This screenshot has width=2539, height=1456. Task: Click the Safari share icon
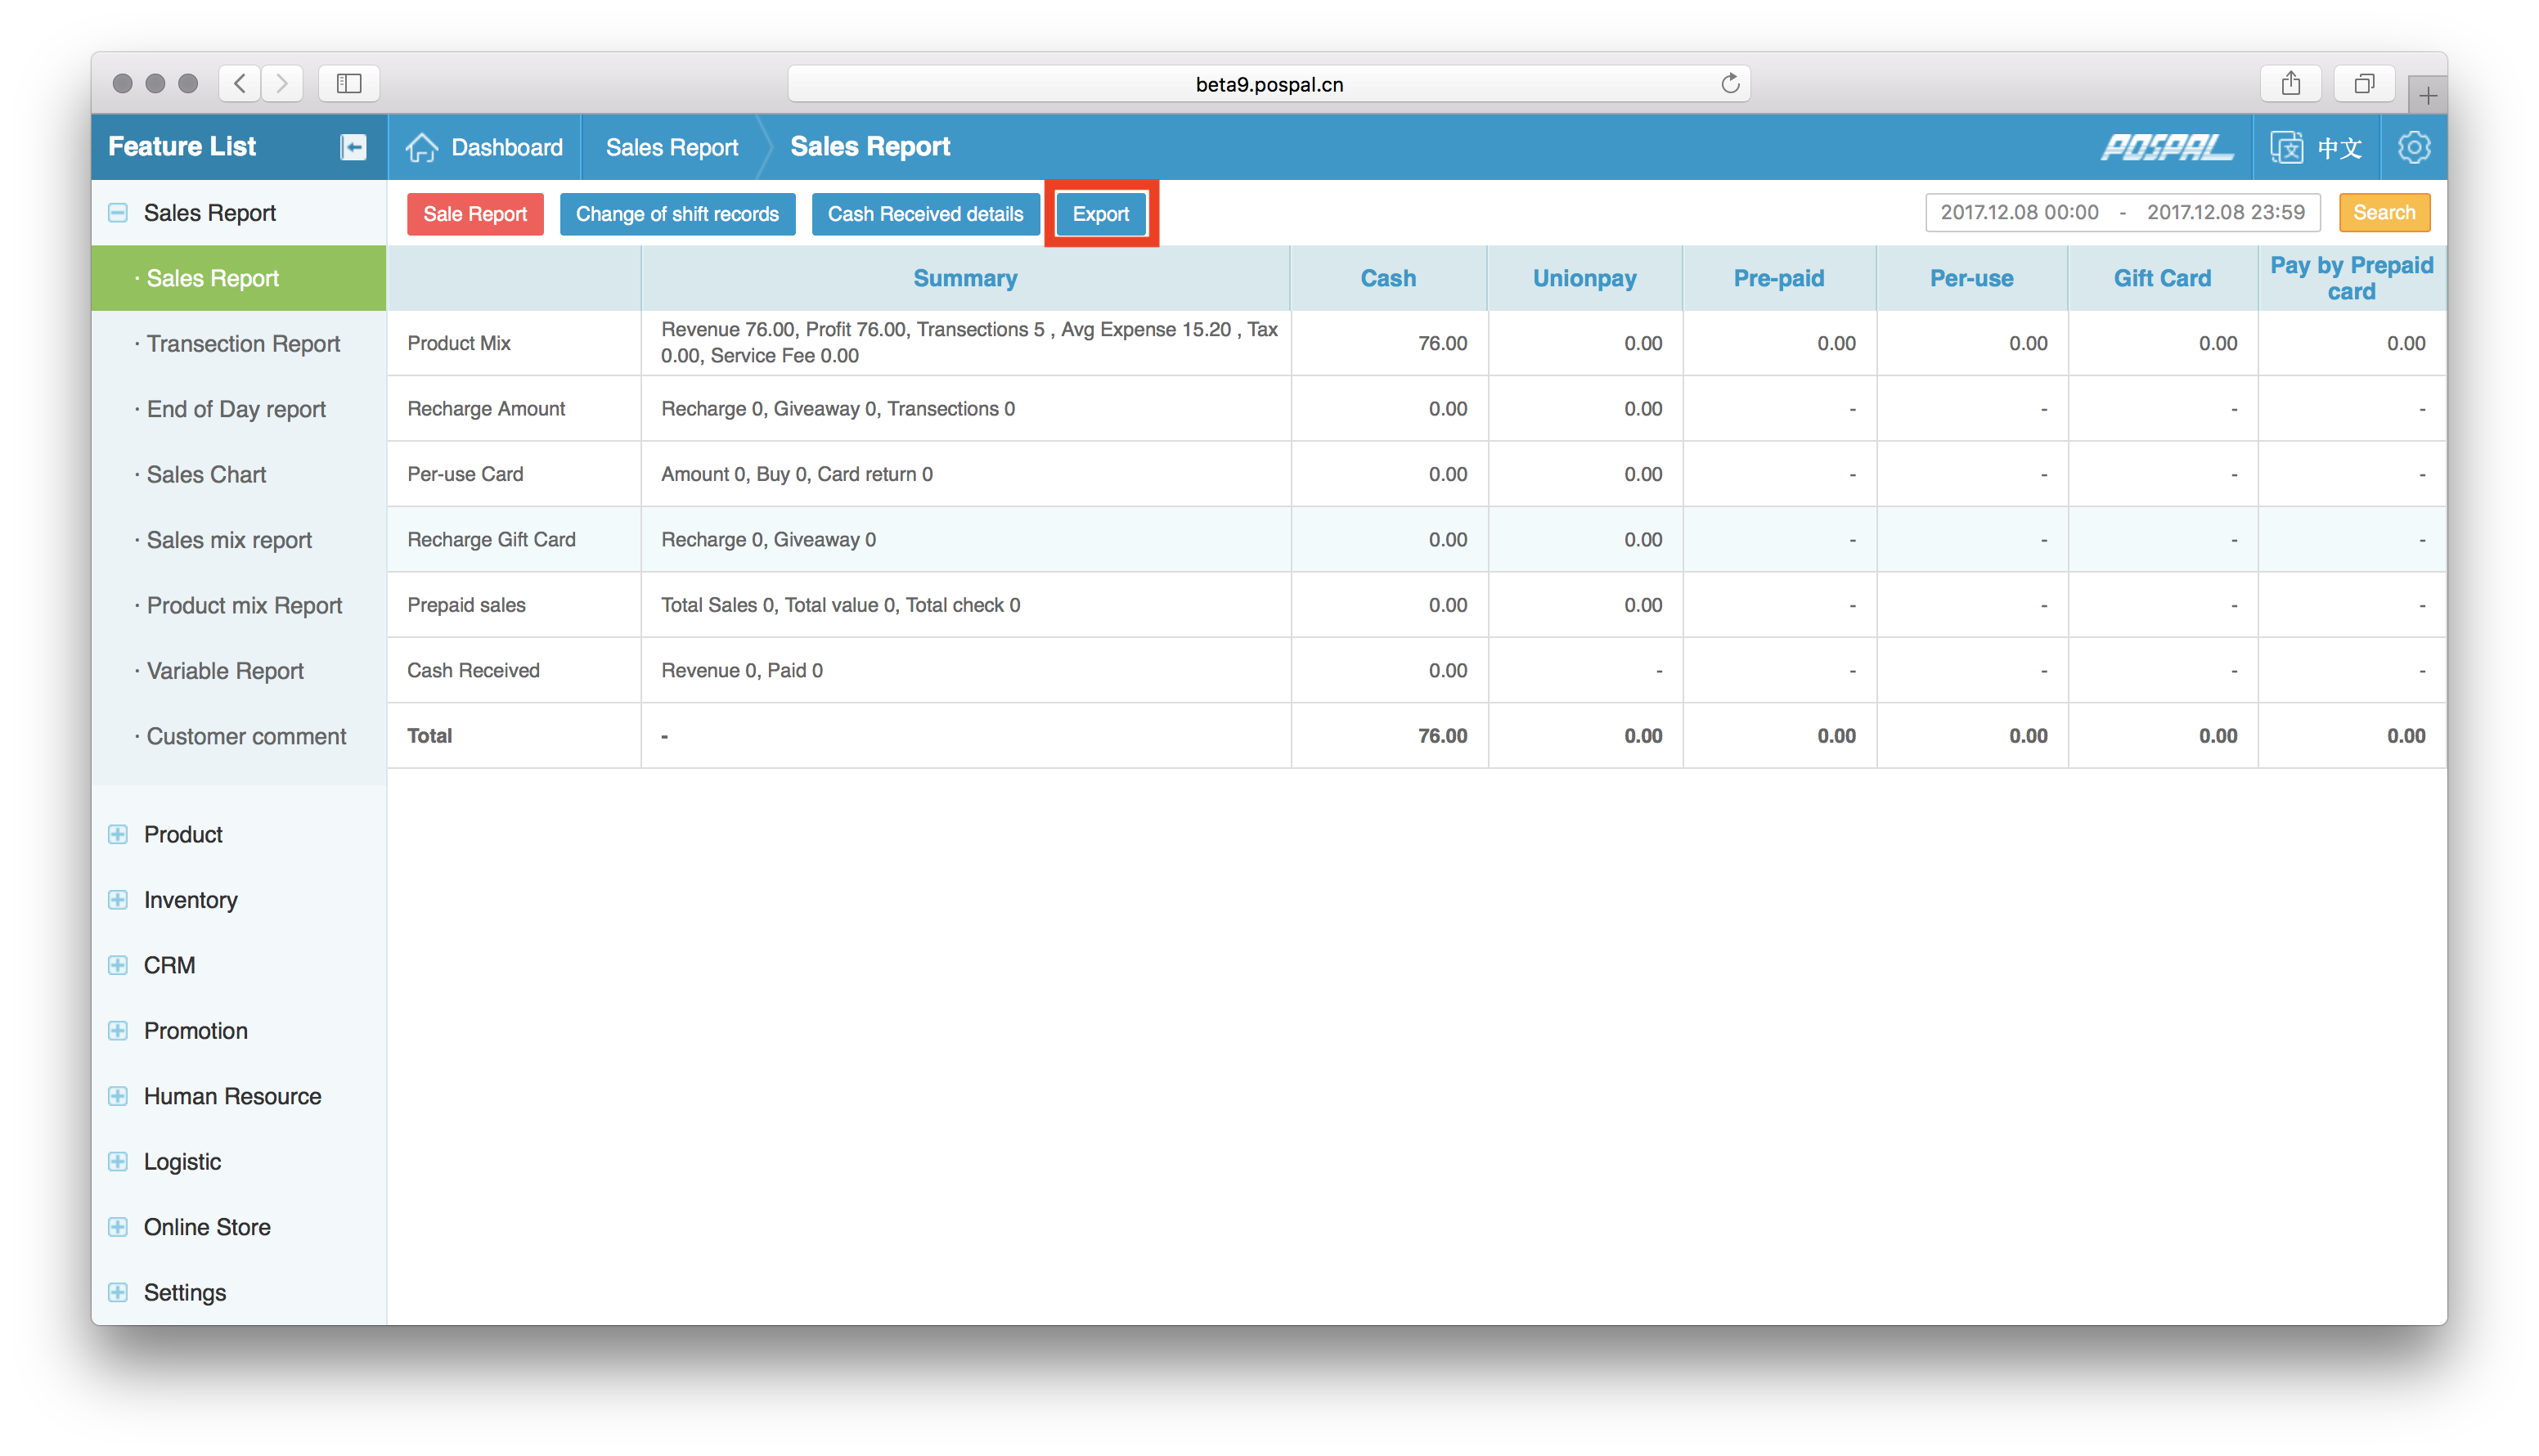tap(2290, 84)
